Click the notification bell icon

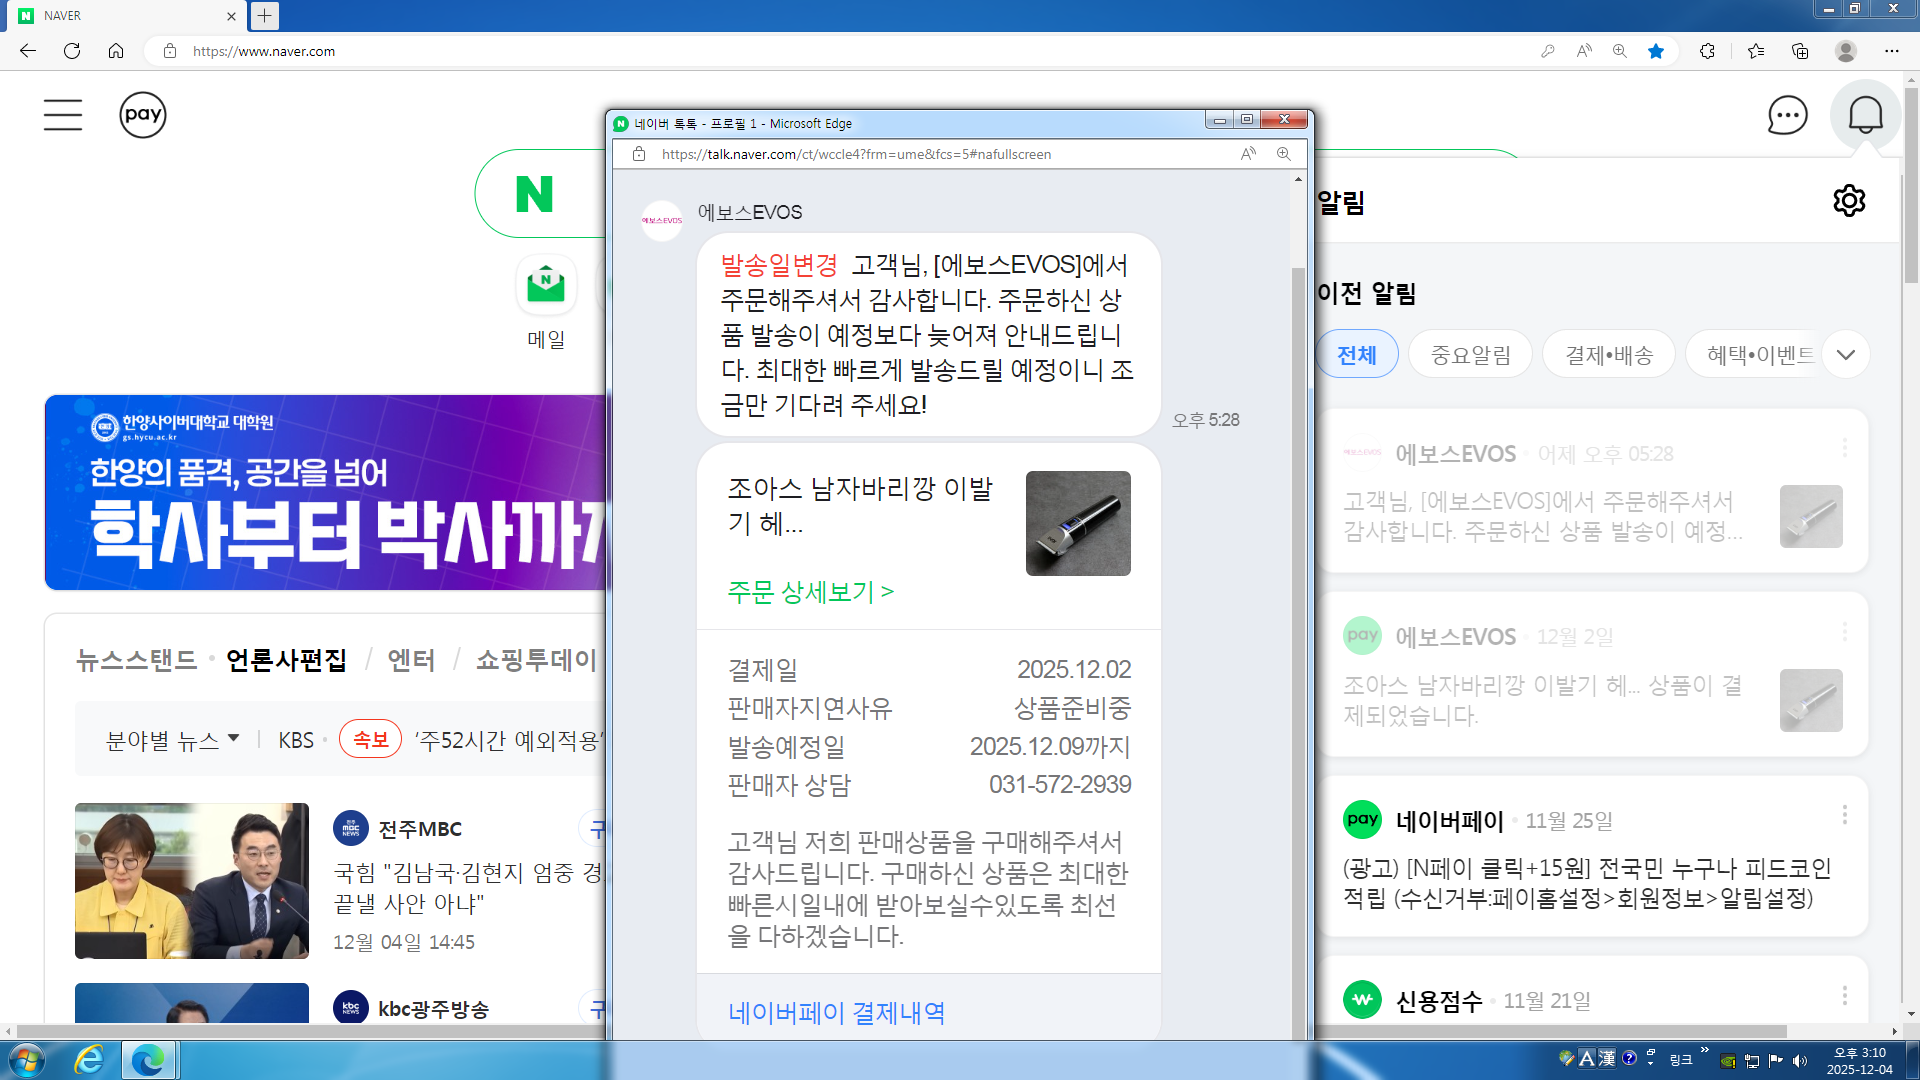pos(1865,116)
